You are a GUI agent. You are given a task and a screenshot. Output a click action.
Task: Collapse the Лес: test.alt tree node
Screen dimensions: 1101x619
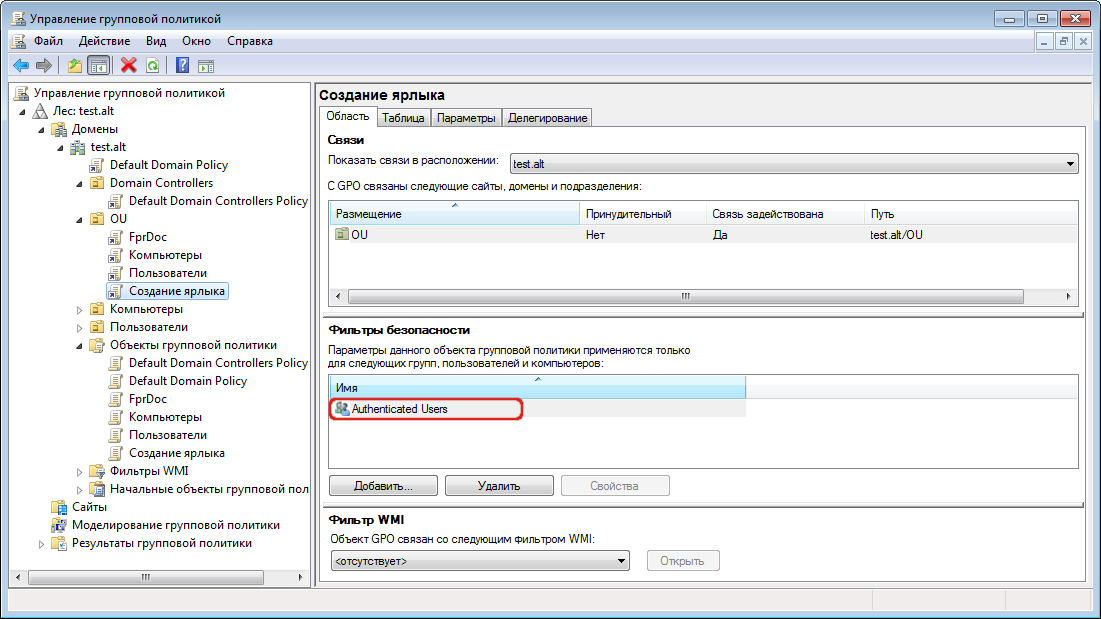point(22,112)
